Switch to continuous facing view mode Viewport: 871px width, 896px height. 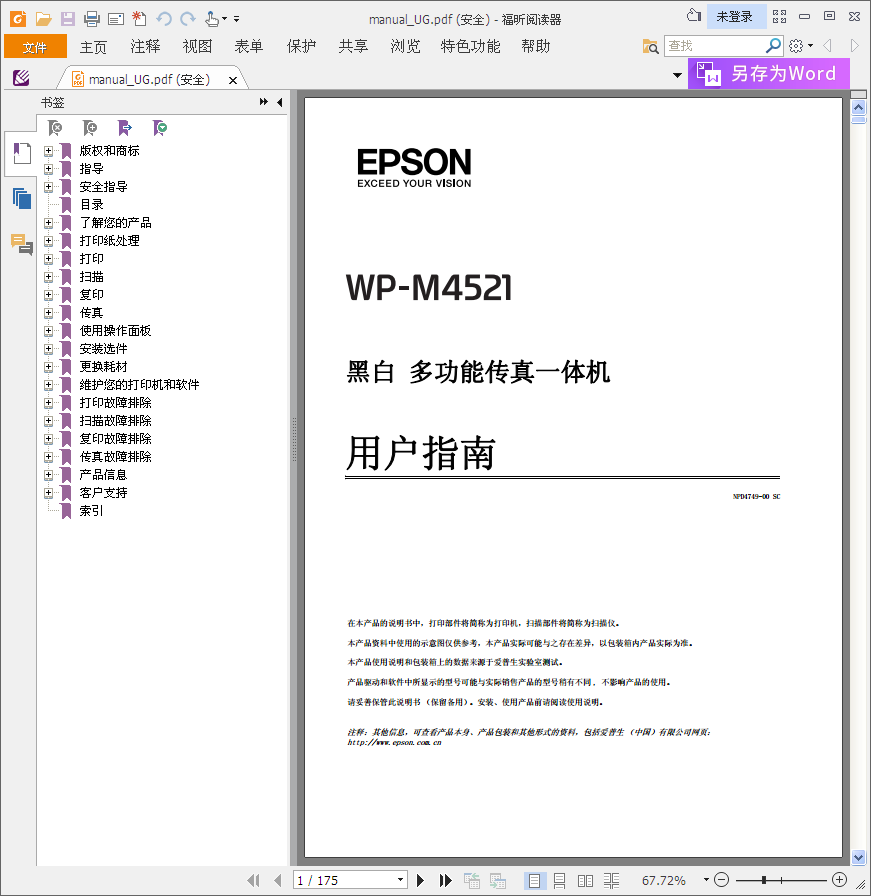pyautogui.click(x=612, y=881)
